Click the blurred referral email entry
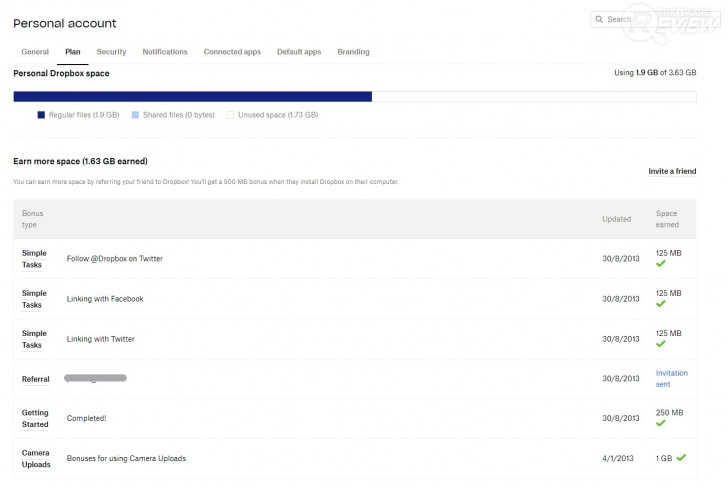Image resolution: width=728 pixels, height=488 pixels. 95,378
